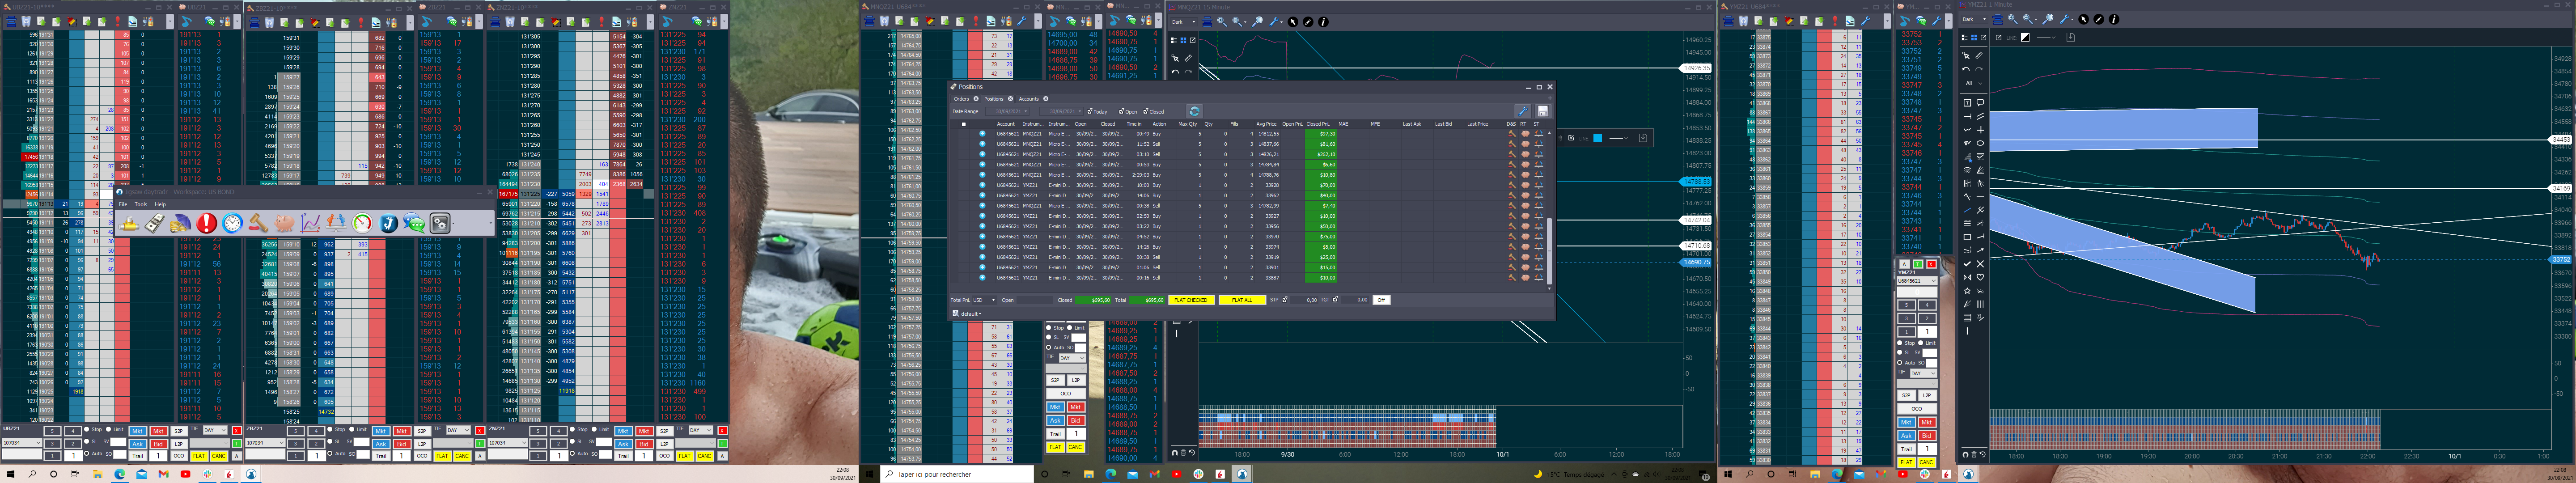Click the chat bubbles icon in Jigsaw toolbar
This screenshot has height=483, width=2576.
point(414,223)
